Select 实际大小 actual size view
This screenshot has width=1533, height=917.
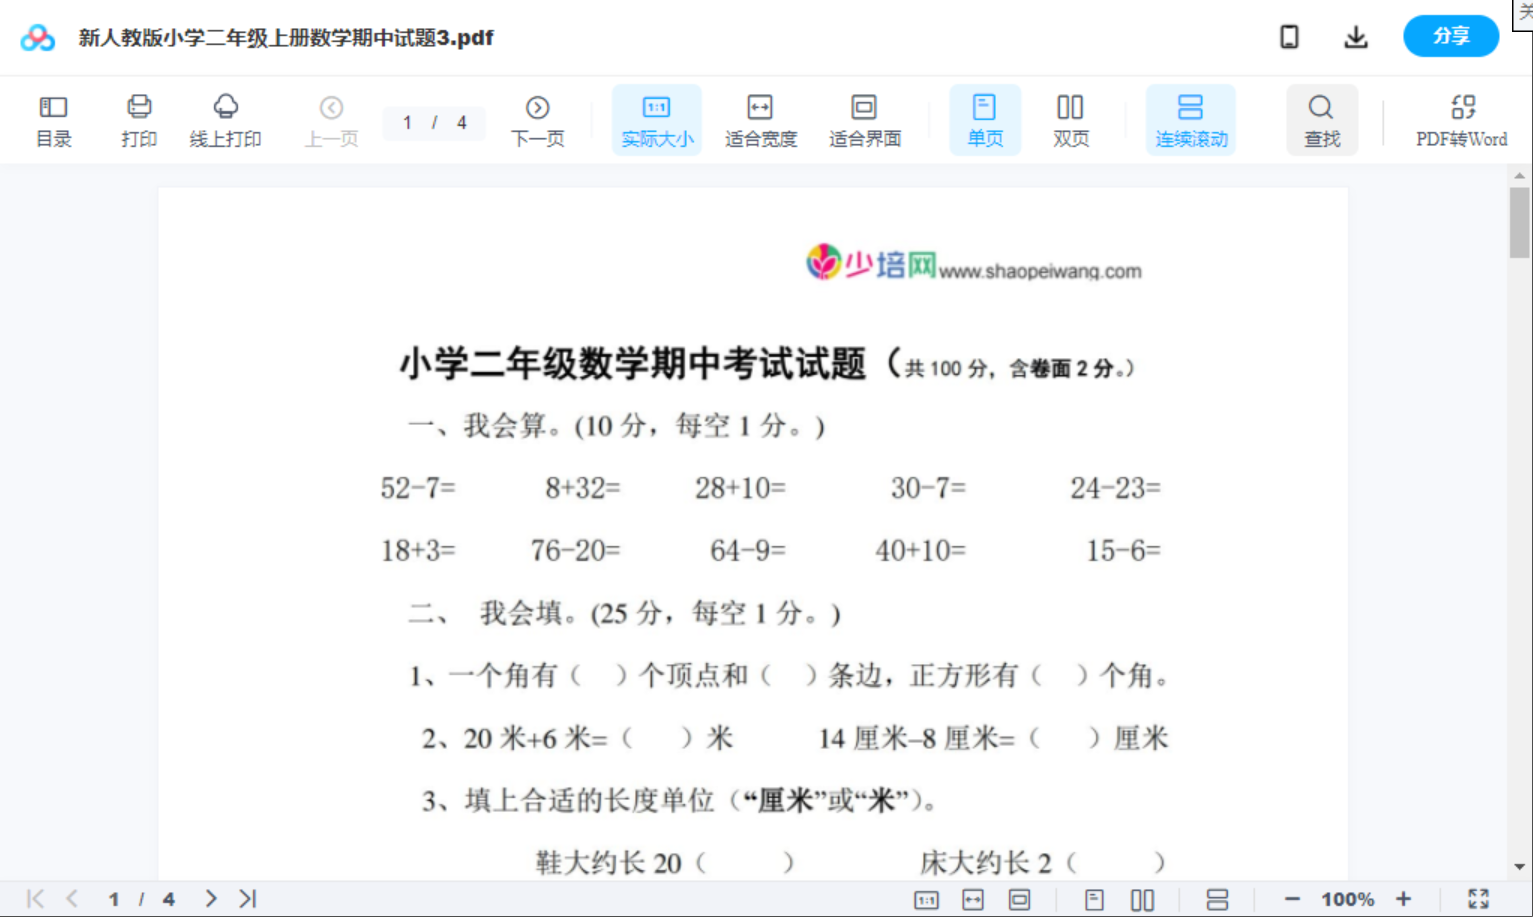pos(656,119)
